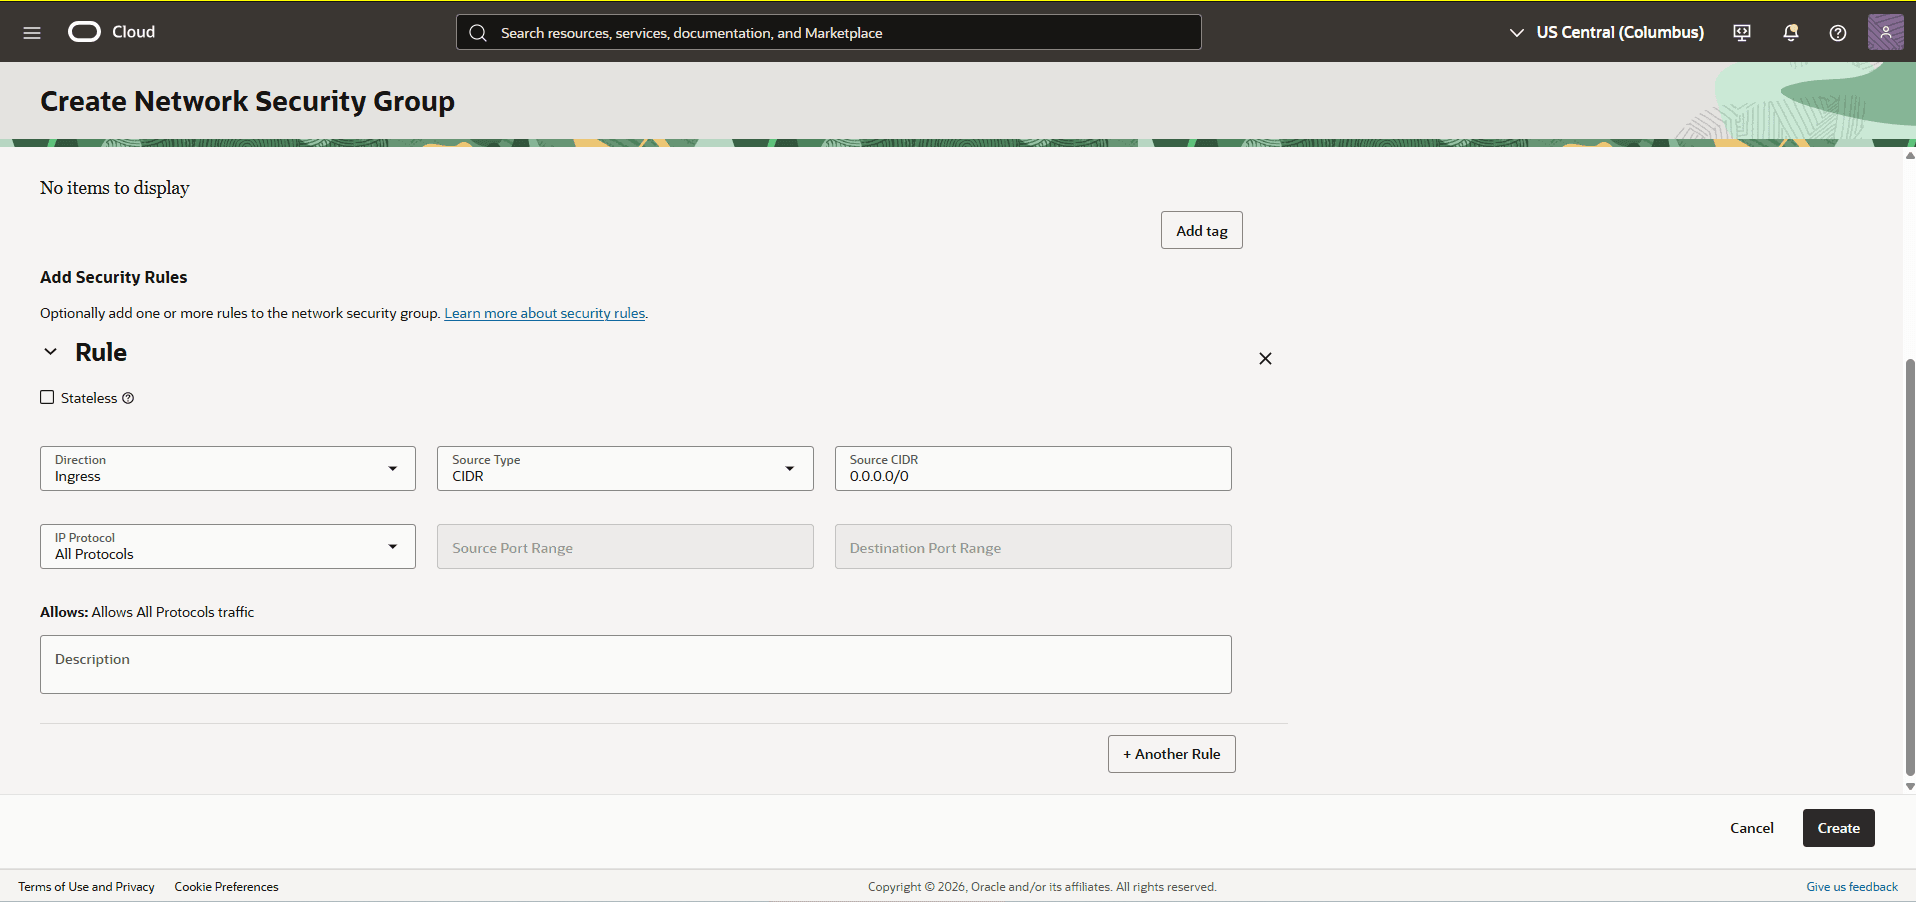
Task: Open Terms of Use and Privacy link
Action: point(86,887)
